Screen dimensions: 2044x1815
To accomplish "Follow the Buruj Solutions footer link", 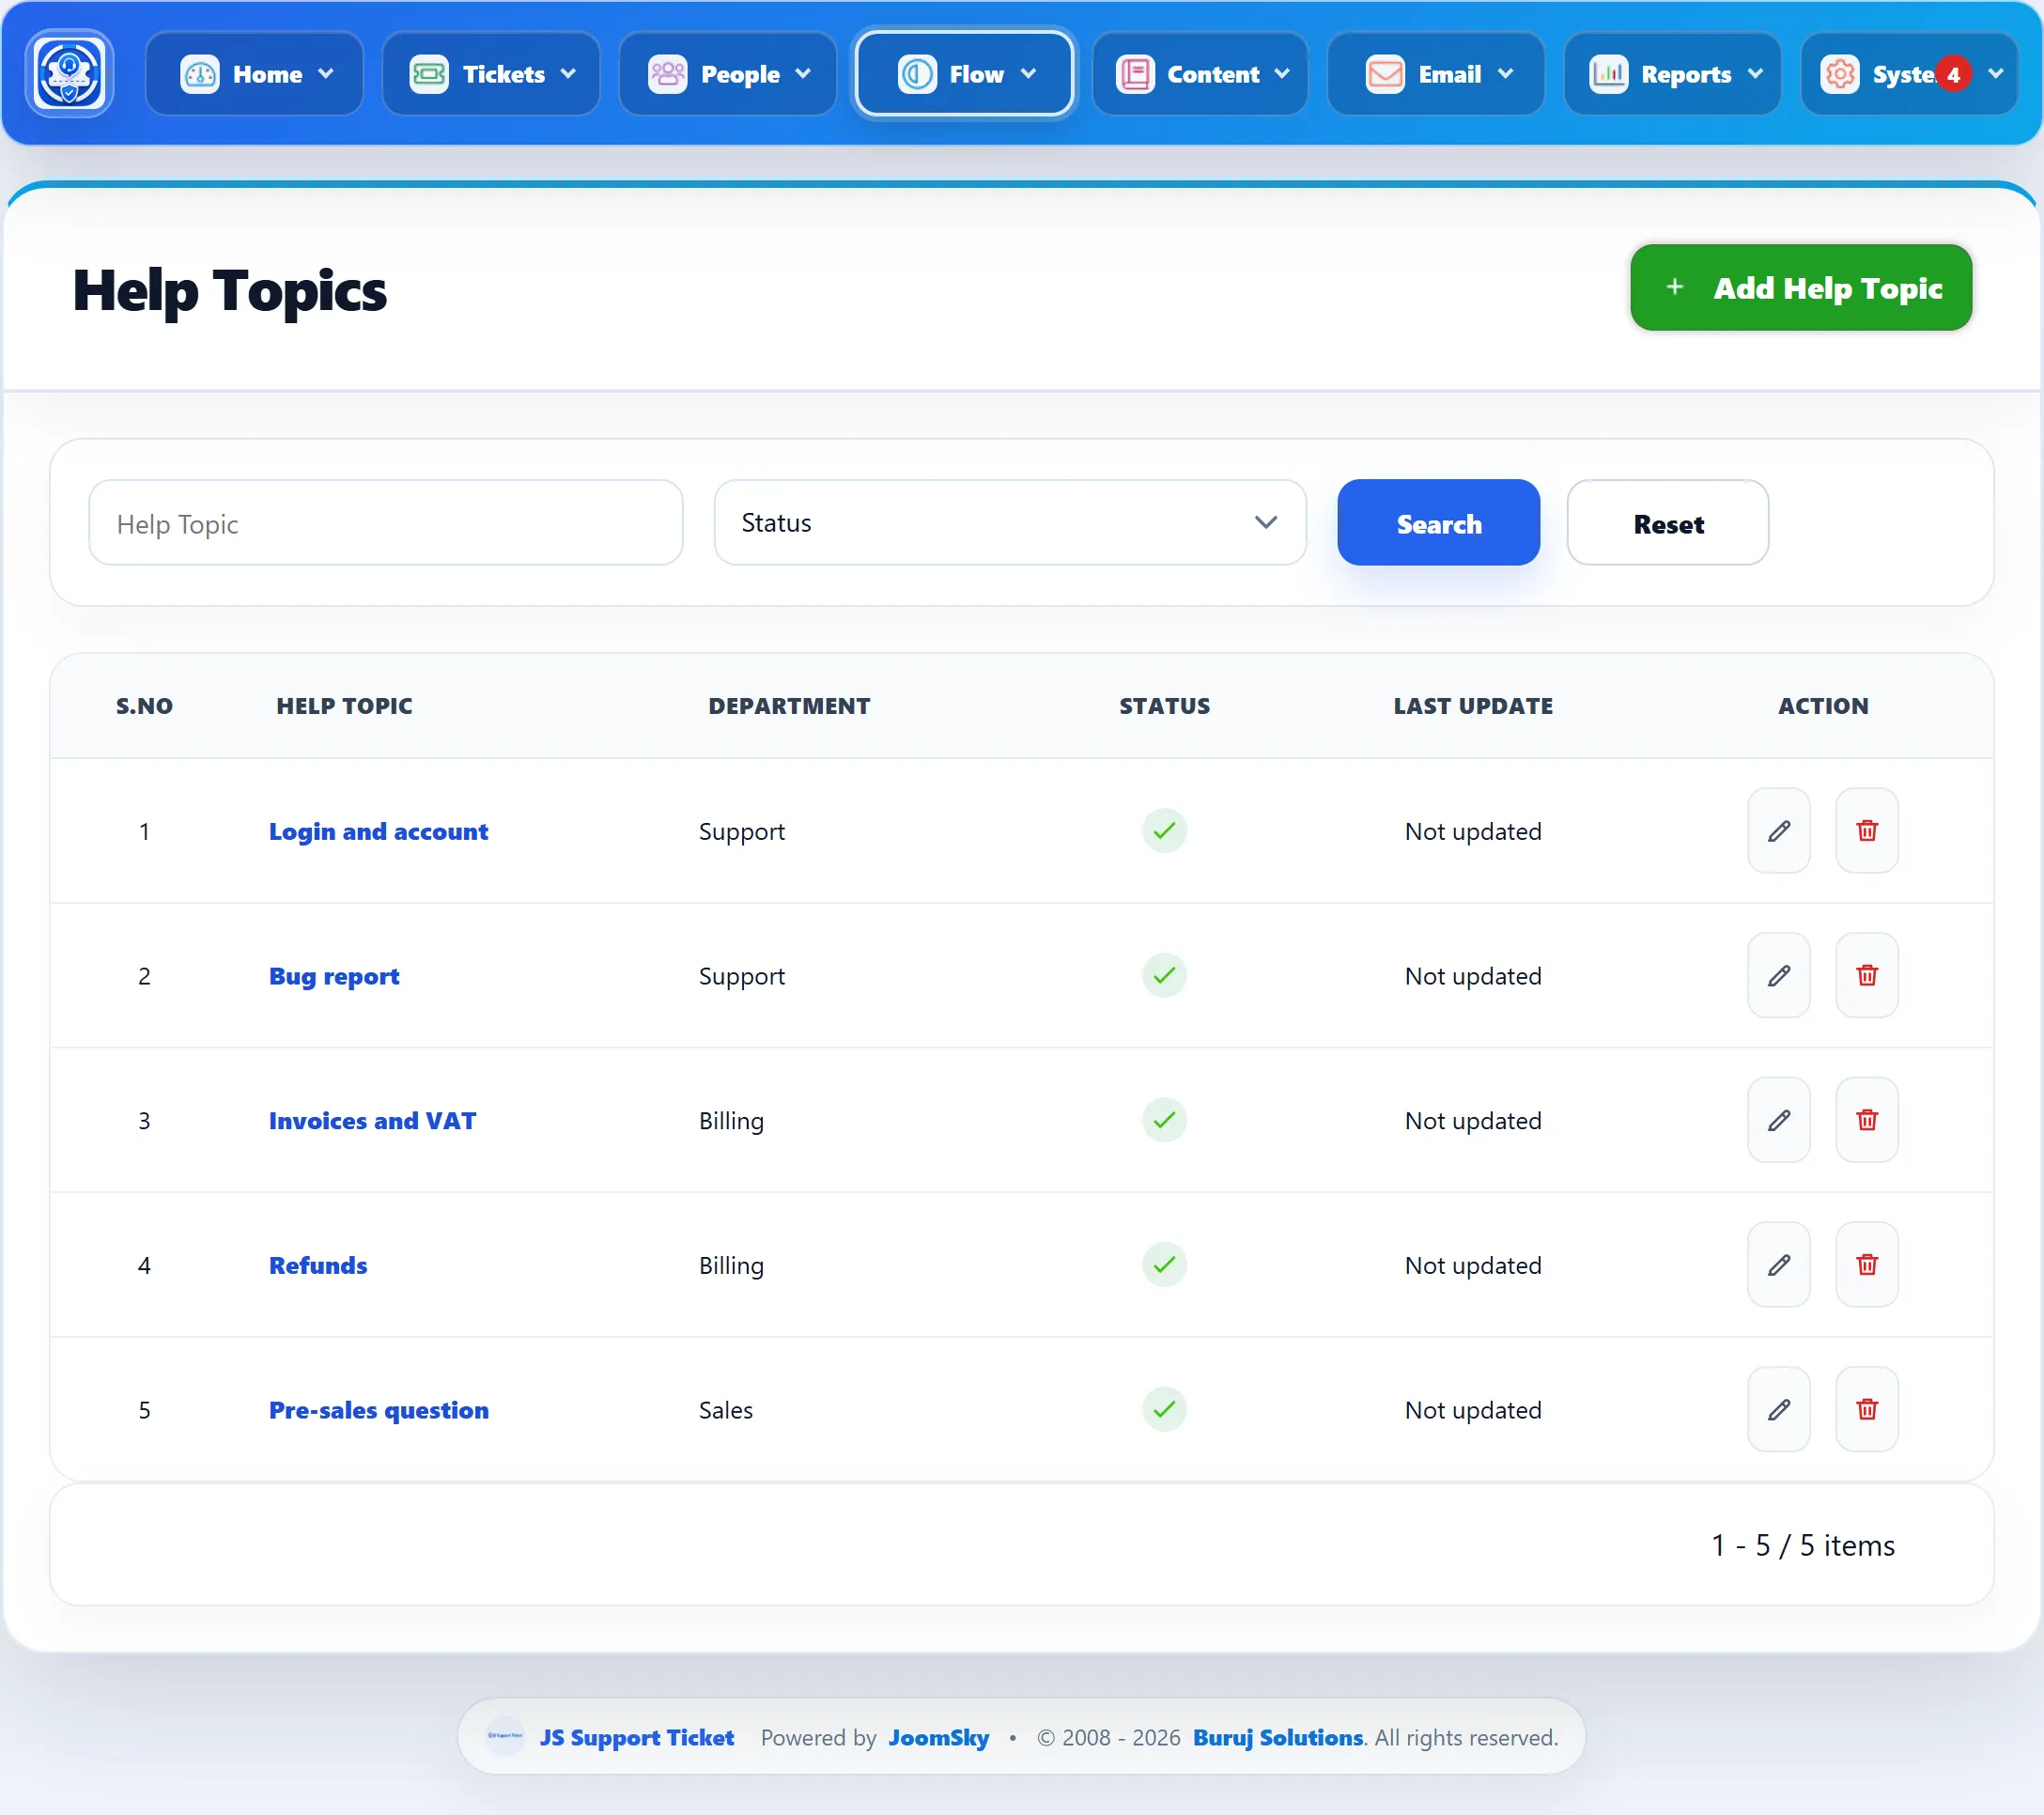I will [1277, 1737].
